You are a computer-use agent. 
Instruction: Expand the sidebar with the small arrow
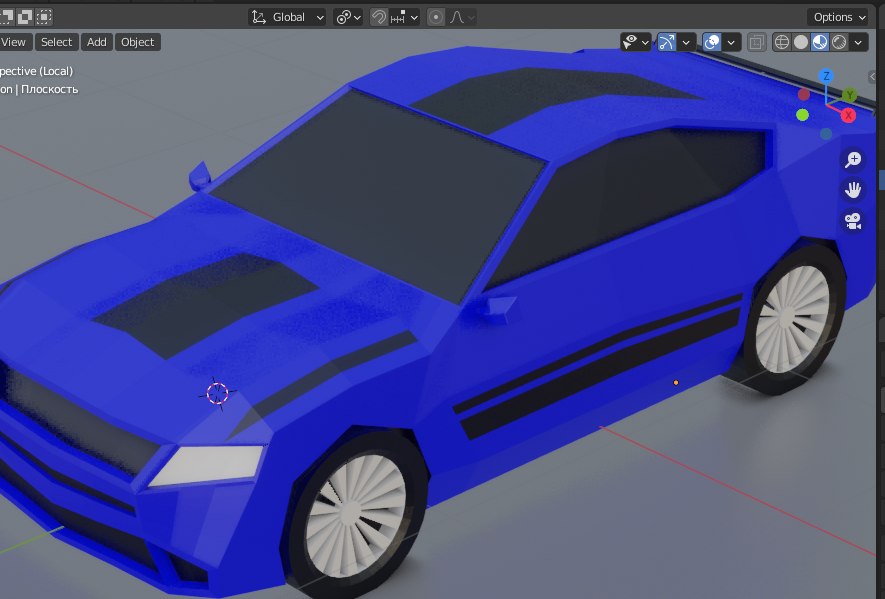(873, 77)
